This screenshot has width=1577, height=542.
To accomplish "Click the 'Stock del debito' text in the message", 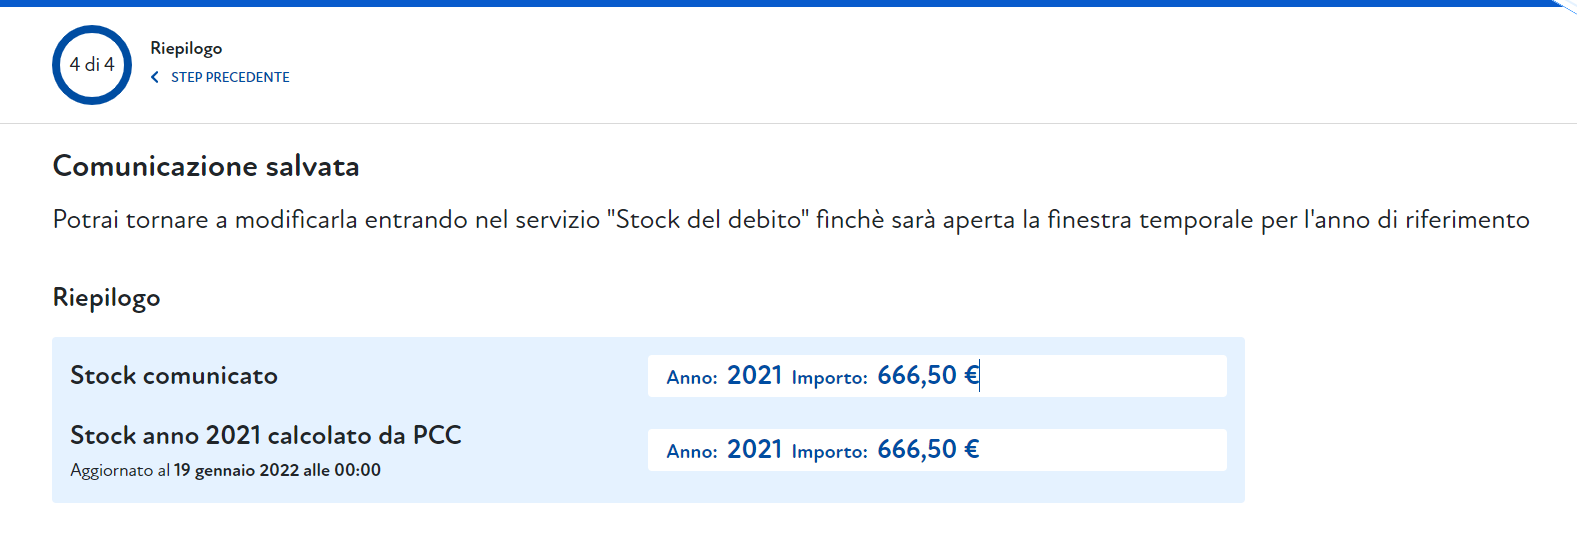I will pyautogui.click(x=708, y=220).
